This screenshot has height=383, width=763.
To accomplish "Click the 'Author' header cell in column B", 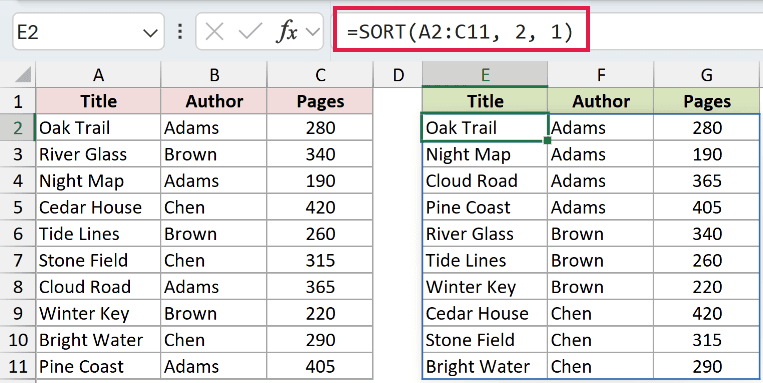I will [x=214, y=101].
